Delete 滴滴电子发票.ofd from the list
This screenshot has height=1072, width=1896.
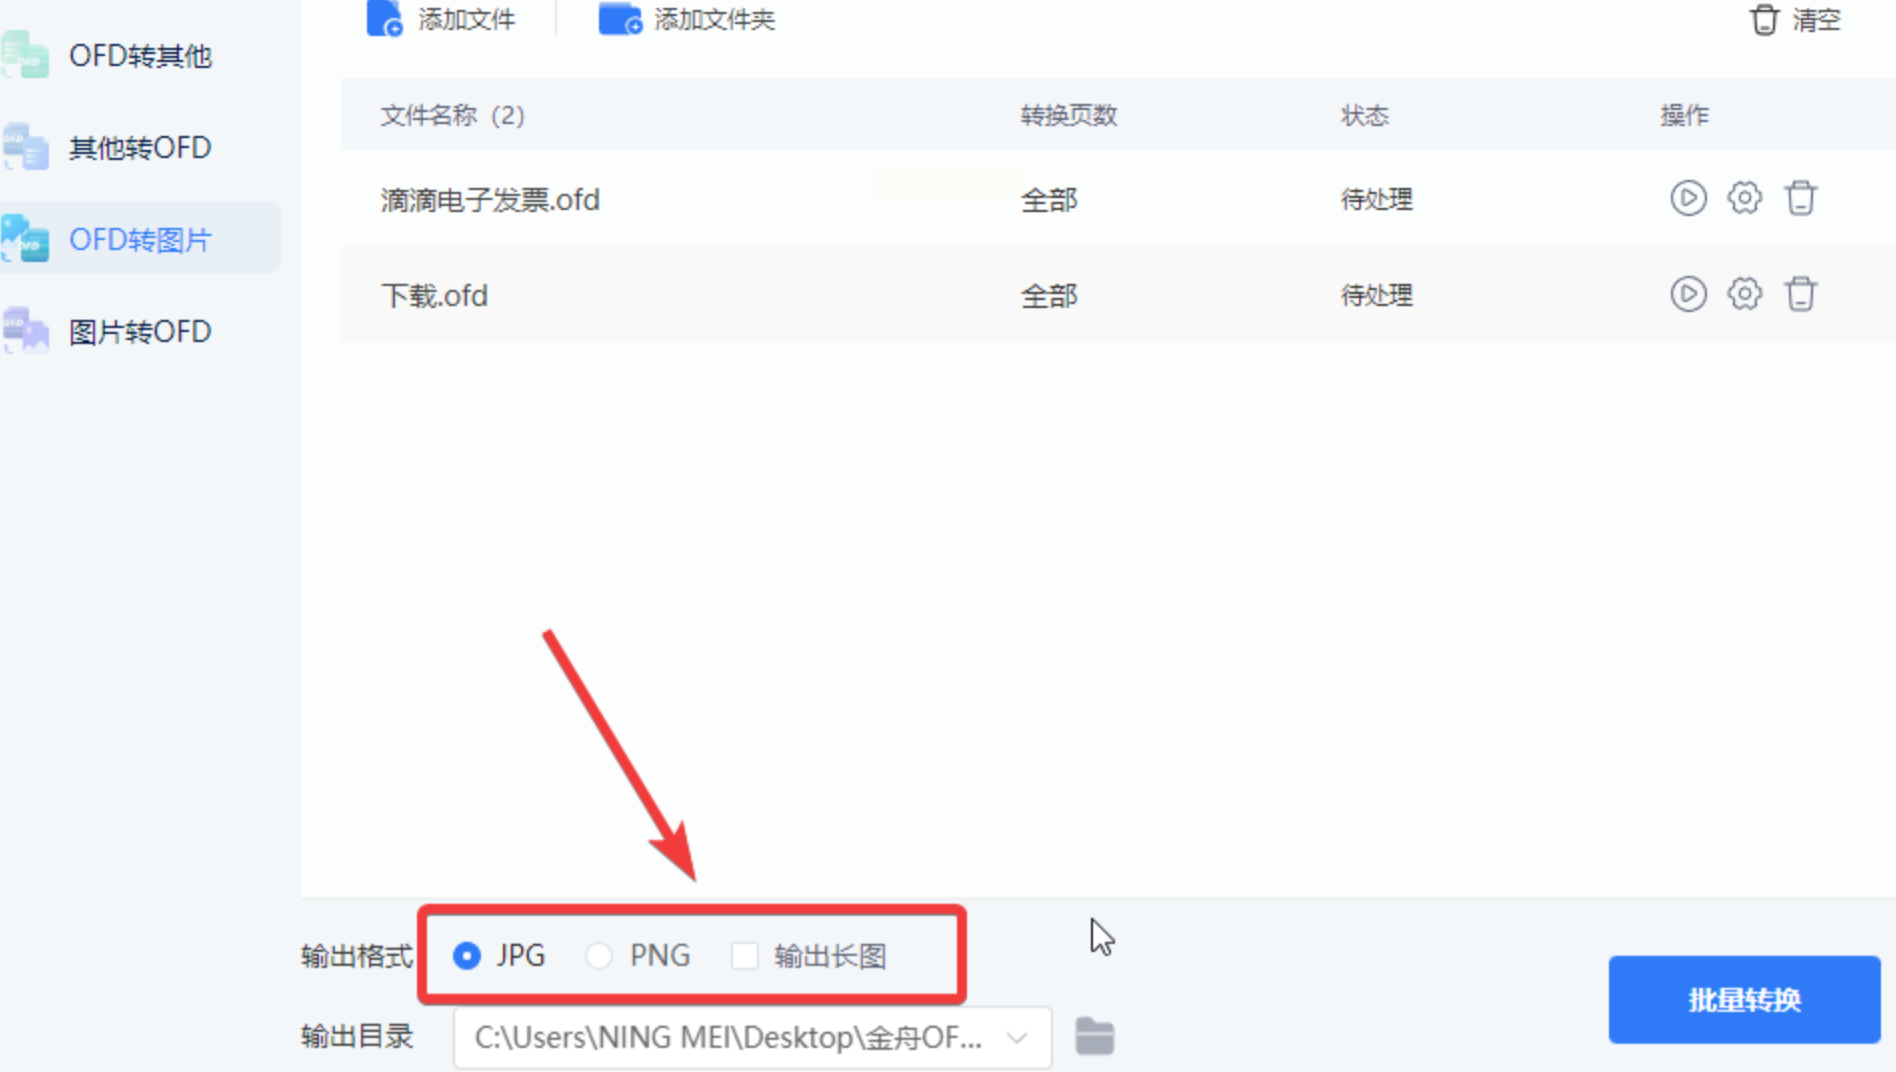(x=1801, y=198)
